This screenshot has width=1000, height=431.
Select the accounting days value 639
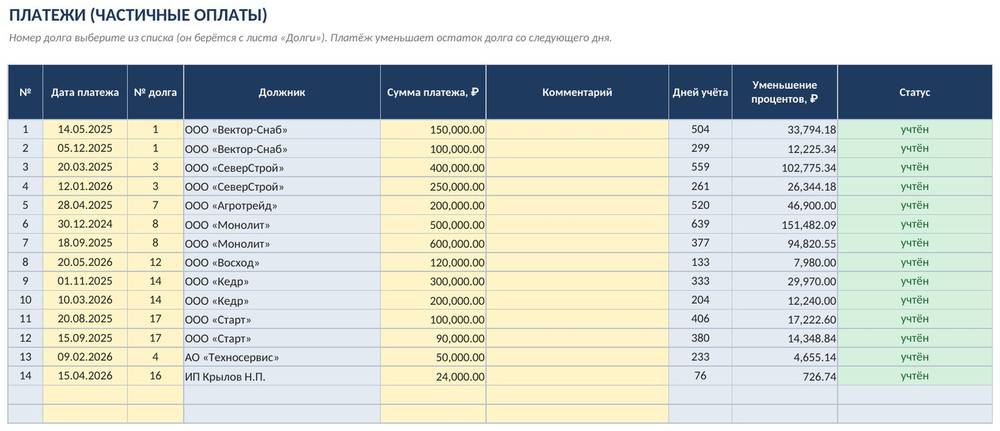[x=700, y=224]
